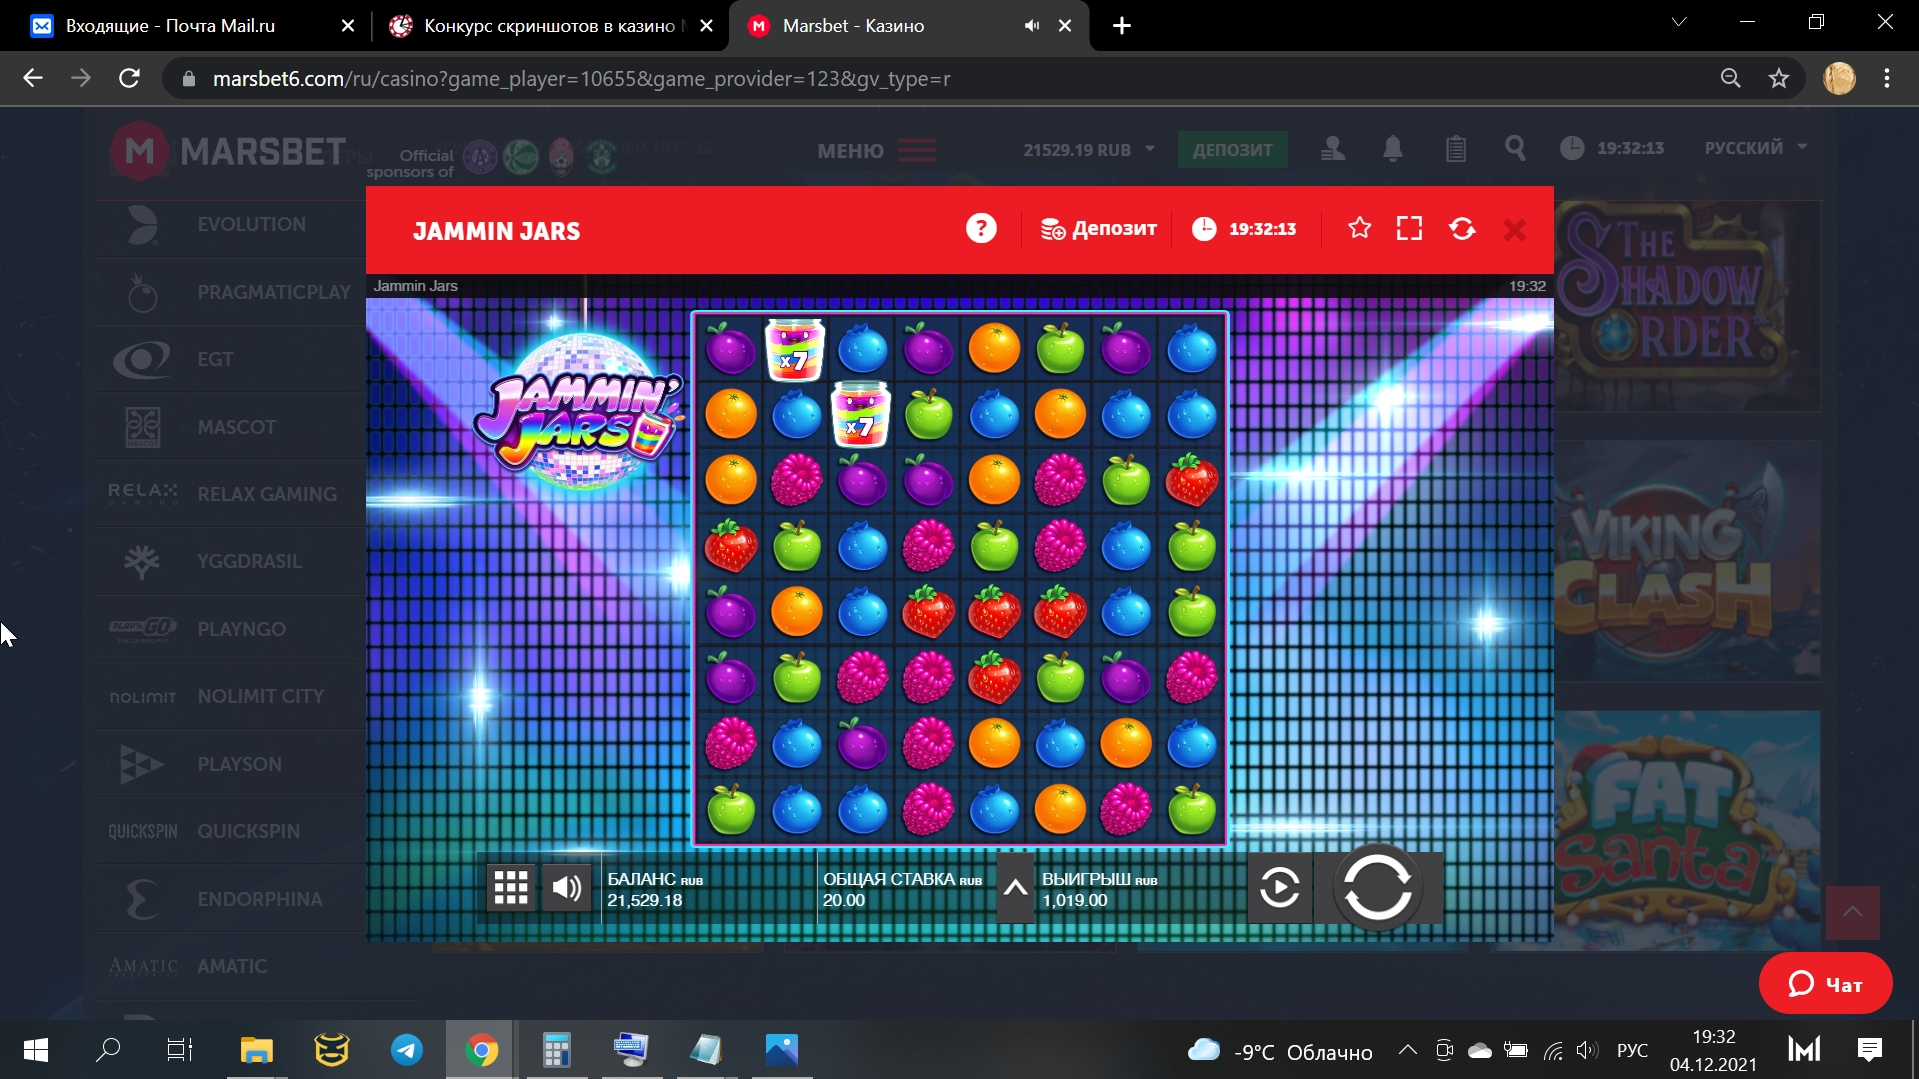Select ENDORPHINA provider in sidebar
1919x1079 pixels.
pos(231,899)
